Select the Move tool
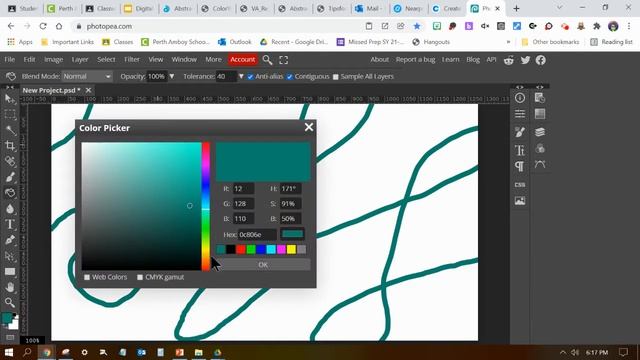Screen dimensions: 640x360 [x=10, y=99]
